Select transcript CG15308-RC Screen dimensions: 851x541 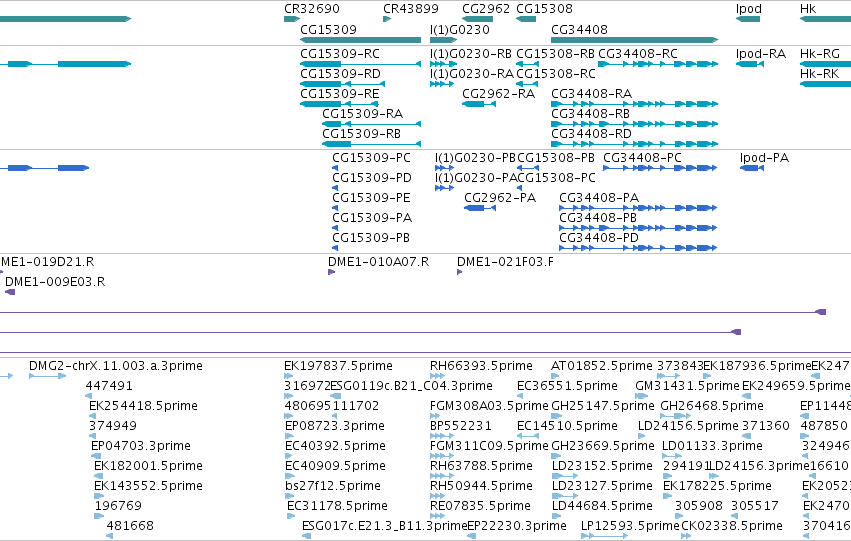pyautogui.click(x=527, y=84)
